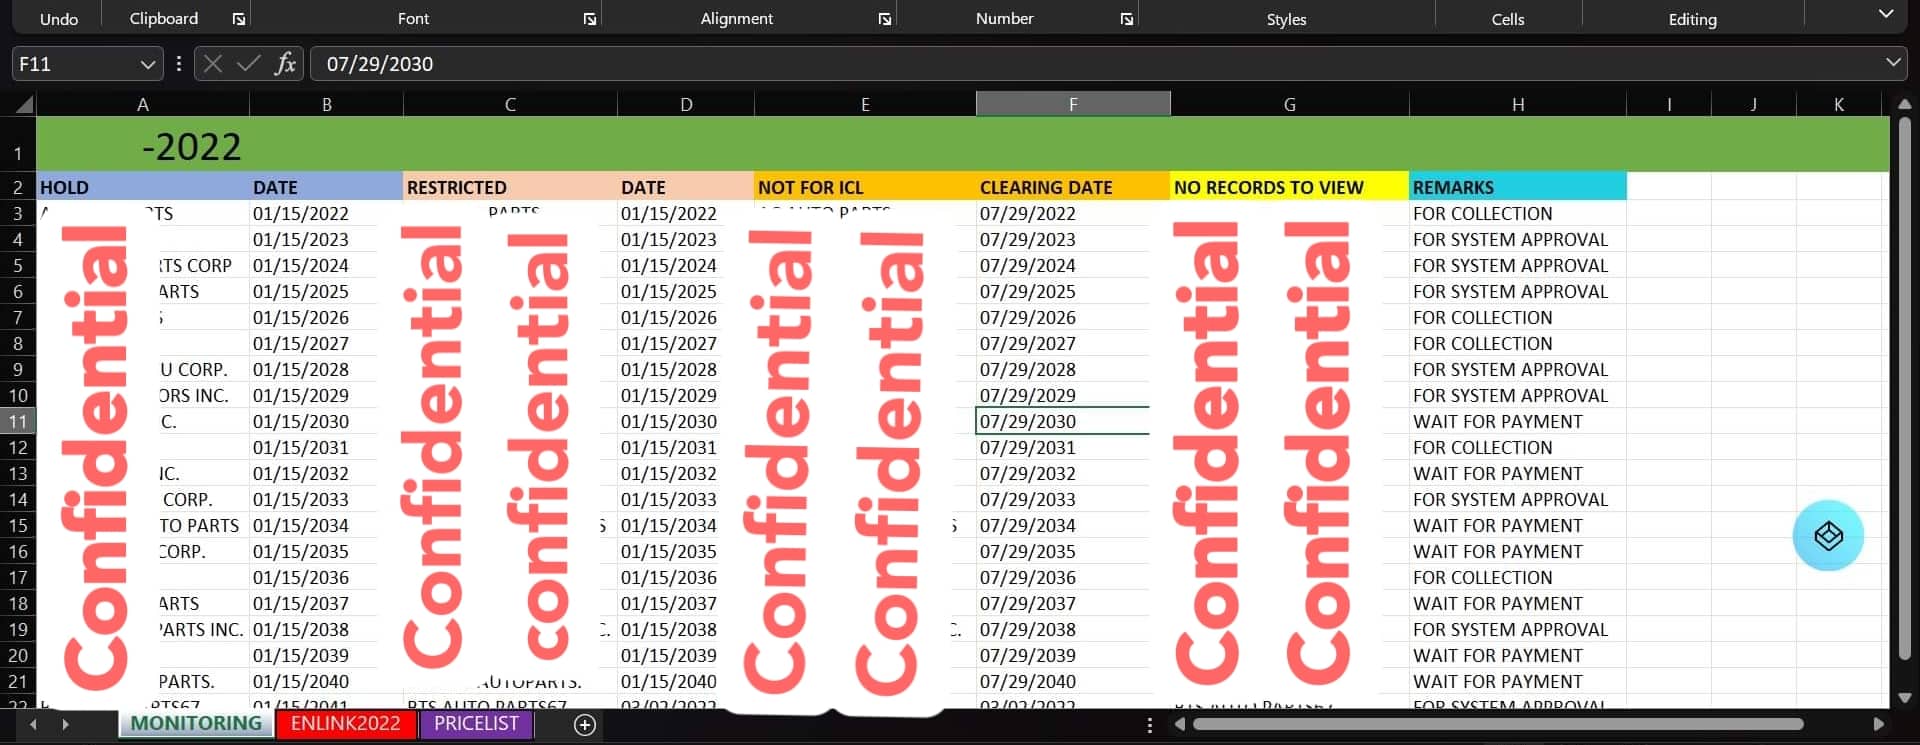1920x745 pixels.
Task: Select the 'RESTRICTED' header cell
Action: pyautogui.click(x=510, y=187)
